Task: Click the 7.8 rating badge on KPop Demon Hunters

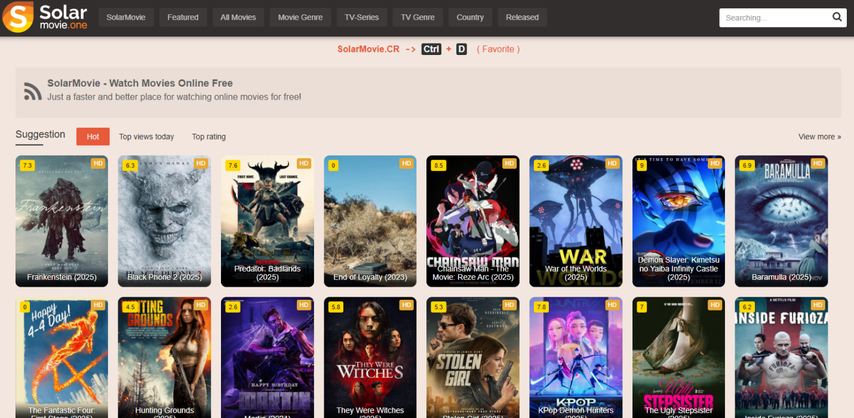Action: [x=541, y=307]
